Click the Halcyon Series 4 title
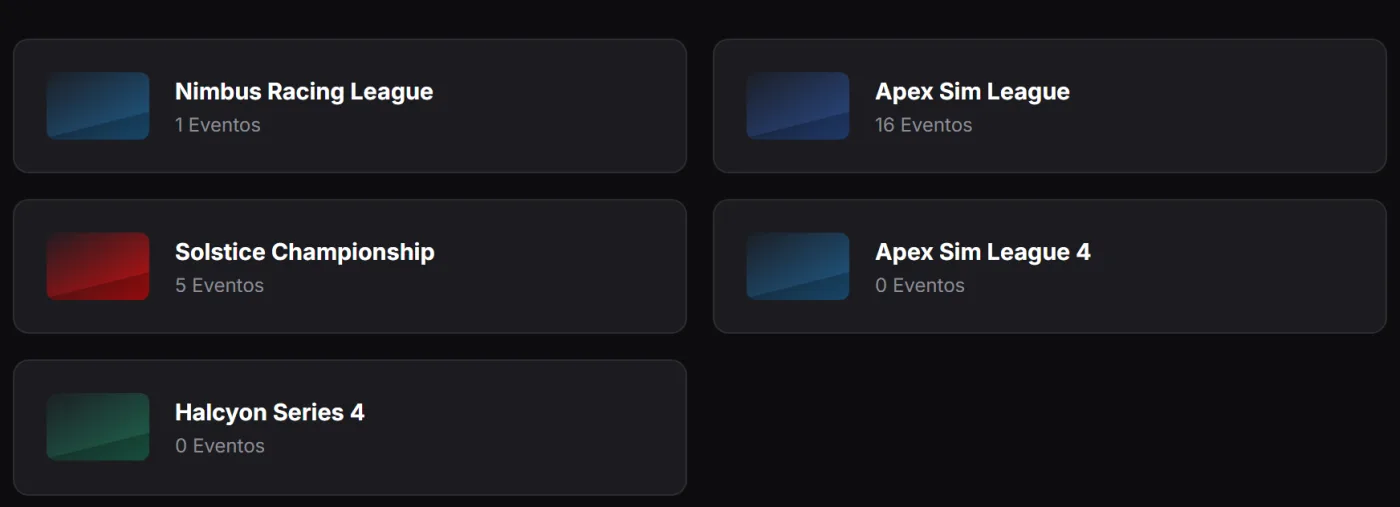This screenshot has height=507, width=1400. pos(270,412)
